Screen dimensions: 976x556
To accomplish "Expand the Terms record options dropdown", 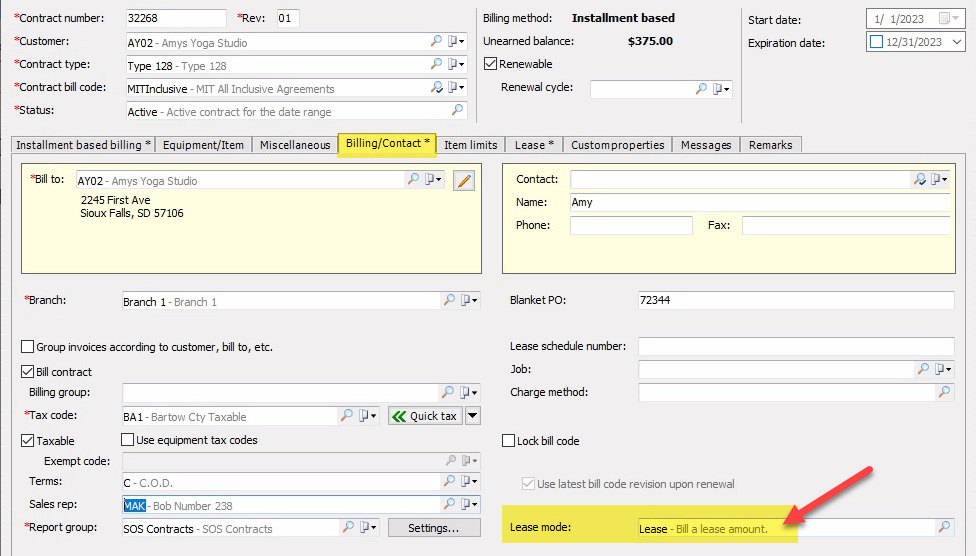I will pyautogui.click(x=469, y=481).
